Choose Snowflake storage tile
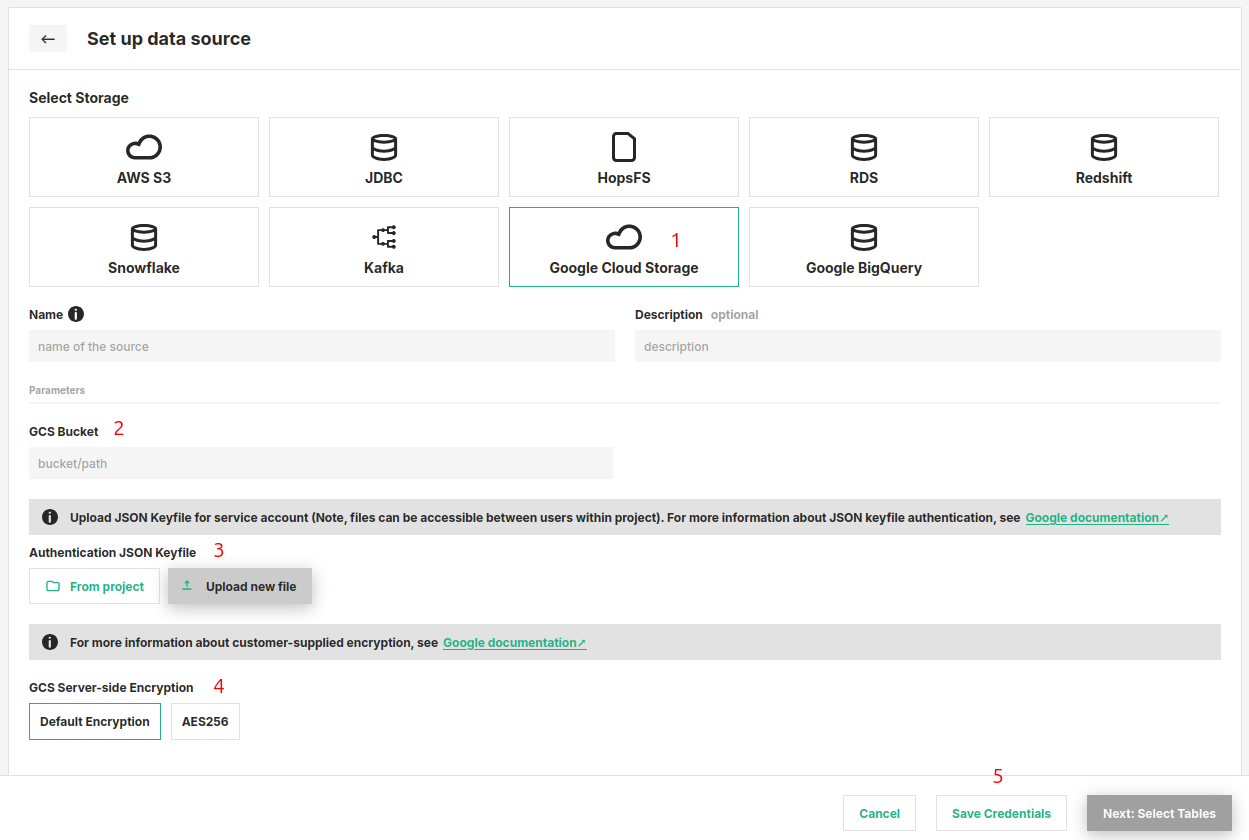The height and width of the screenshot is (840, 1249). point(144,247)
